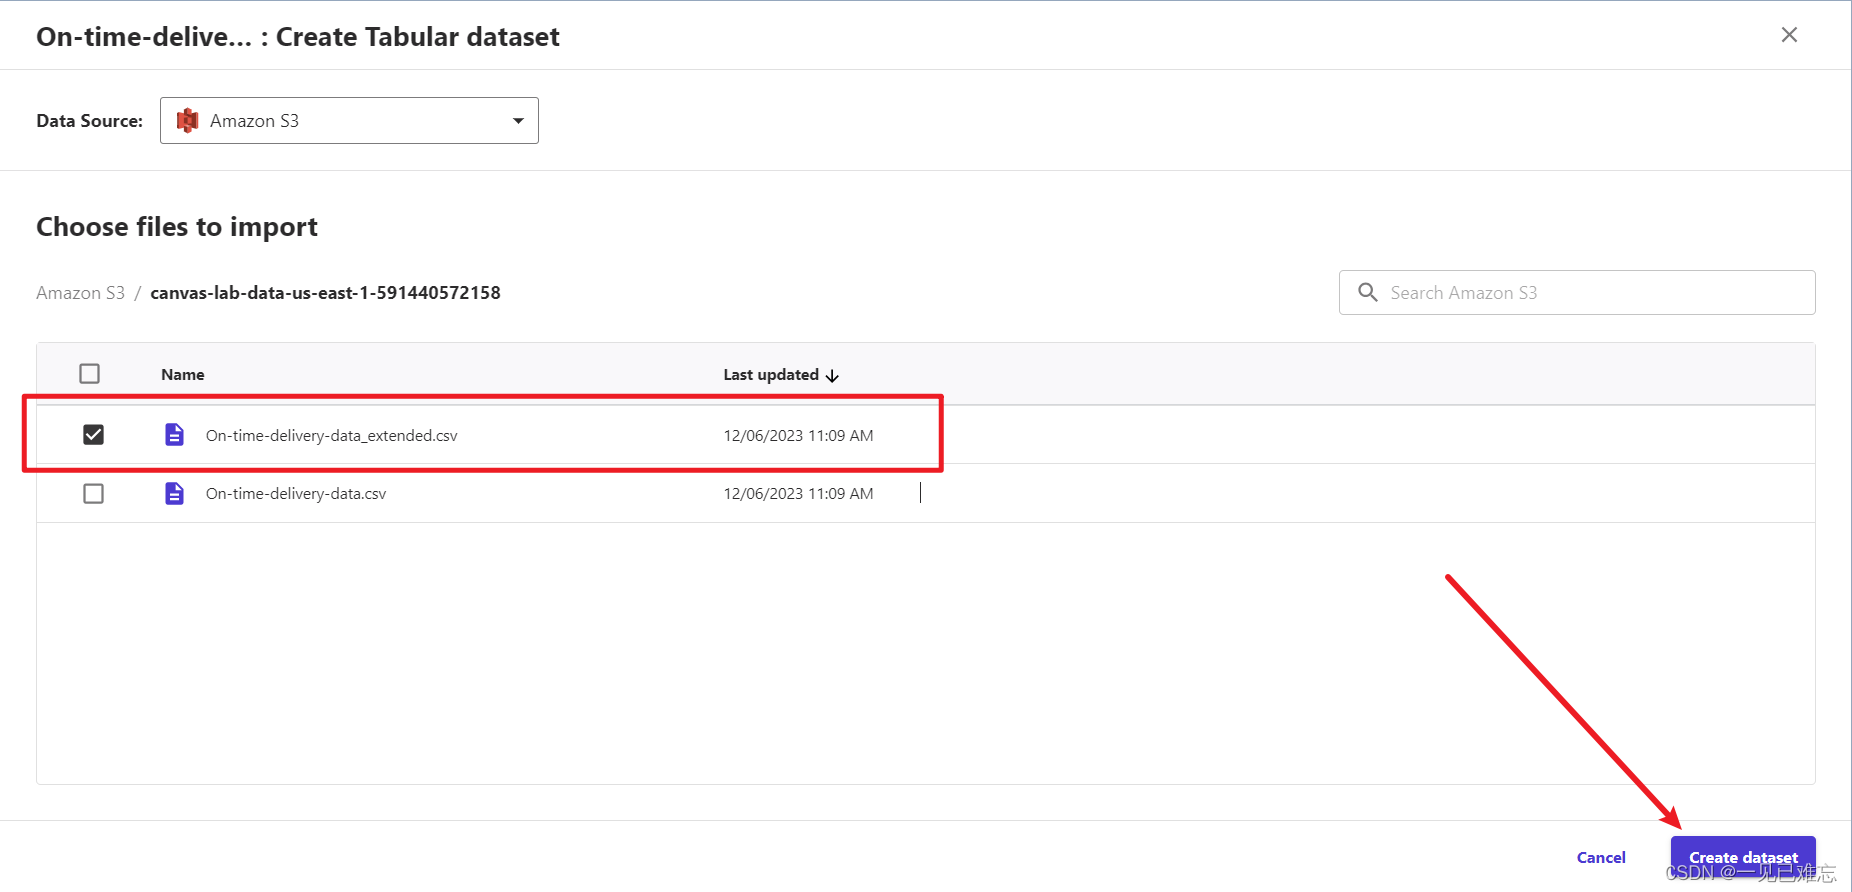Toggle the select-all checkbox in table header
The width and height of the screenshot is (1852, 892).
coord(90,374)
